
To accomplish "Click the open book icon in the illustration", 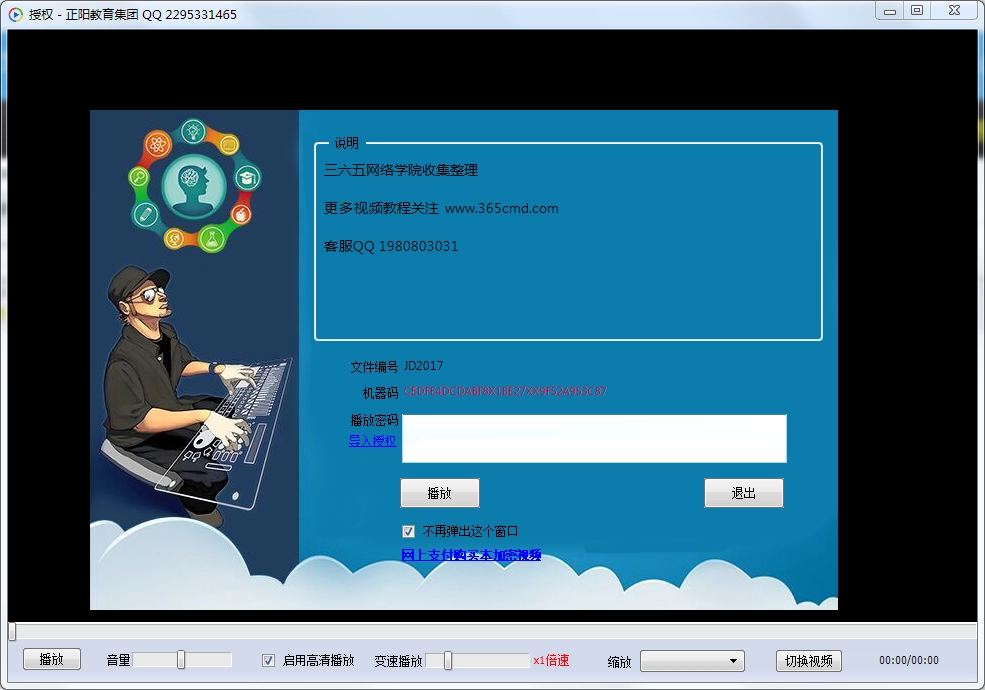I will [x=229, y=145].
